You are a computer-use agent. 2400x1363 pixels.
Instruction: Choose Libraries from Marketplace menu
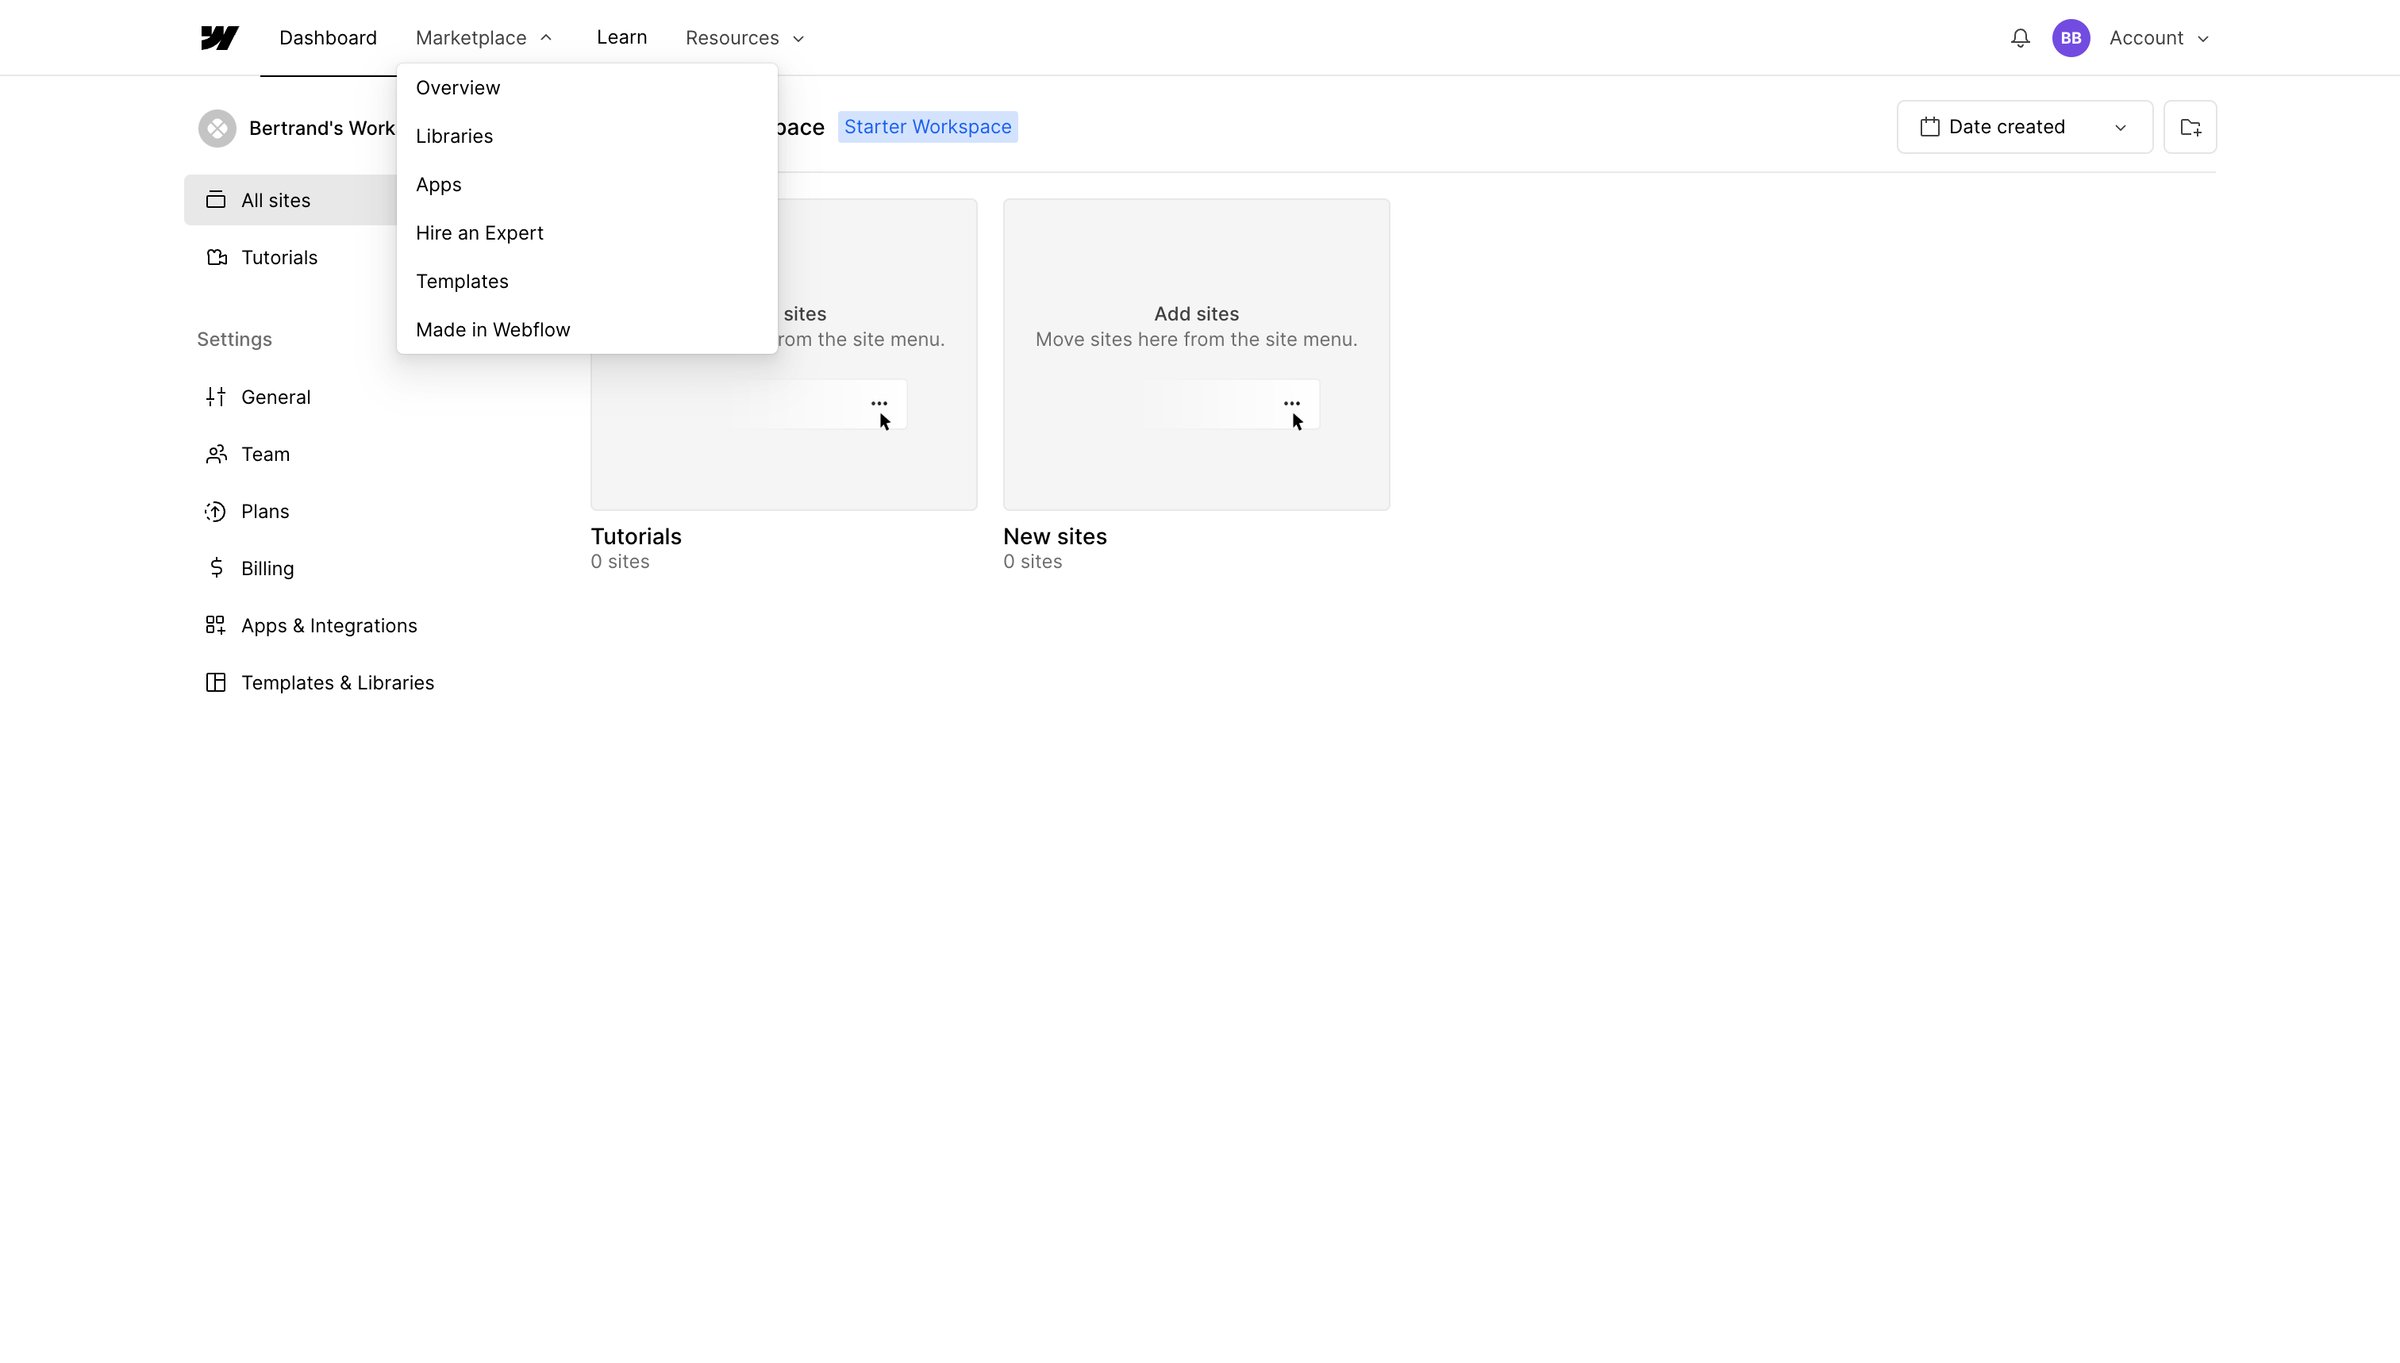pyautogui.click(x=587, y=136)
